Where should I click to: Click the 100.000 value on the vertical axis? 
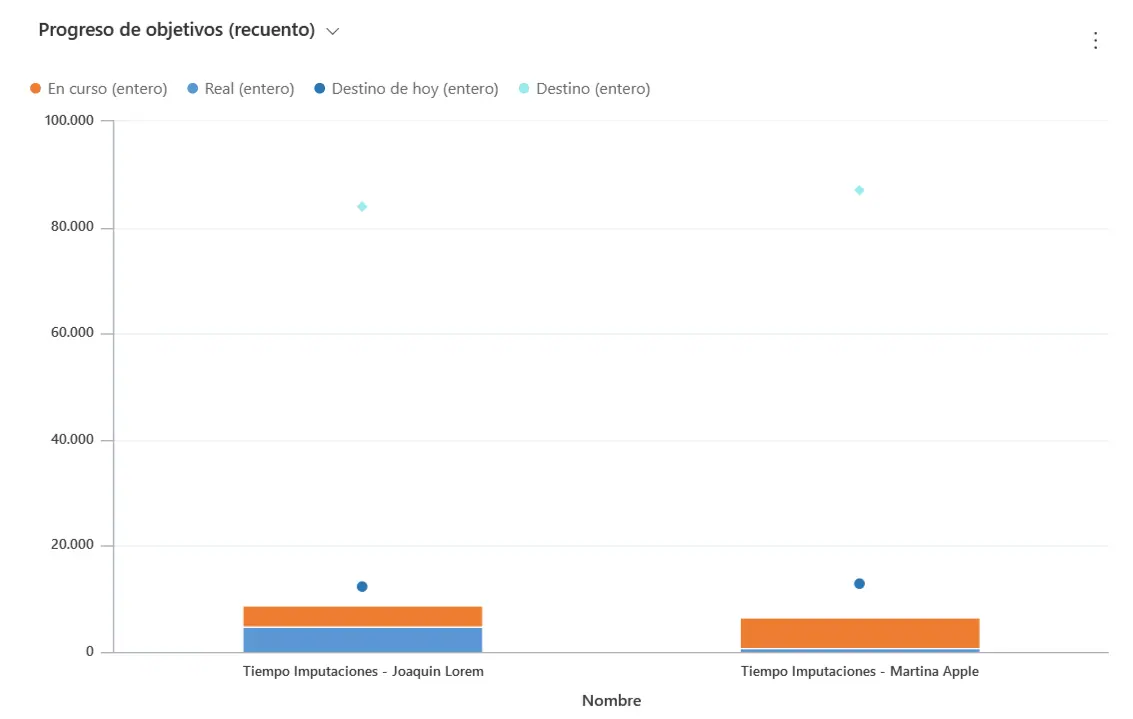[69, 121]
